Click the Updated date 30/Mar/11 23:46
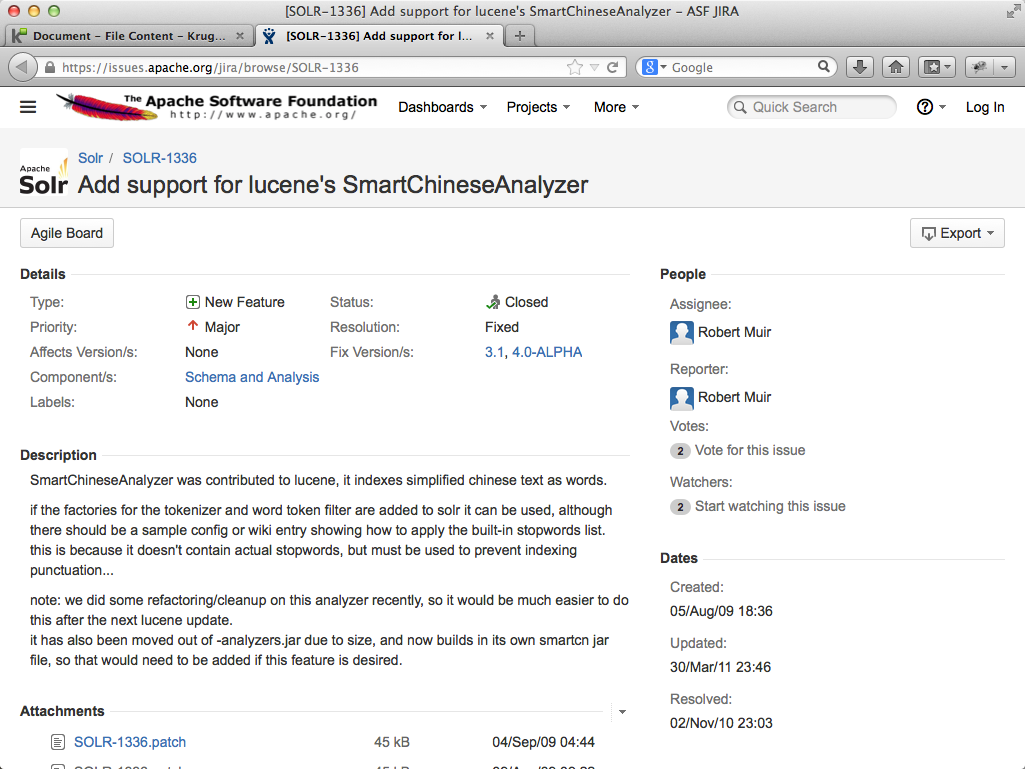The image size is (1025, 769). coord(720,668)
